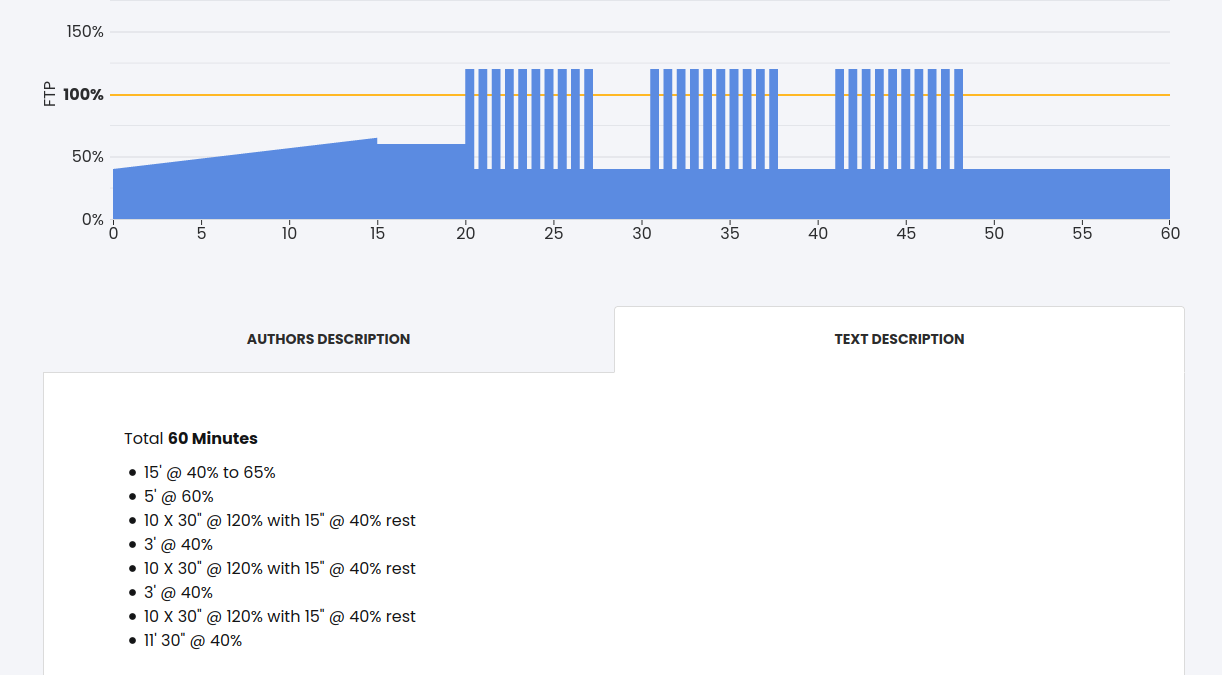
Task: Click the final cooldown block in the chart
Action: [x=1066, y=194]
